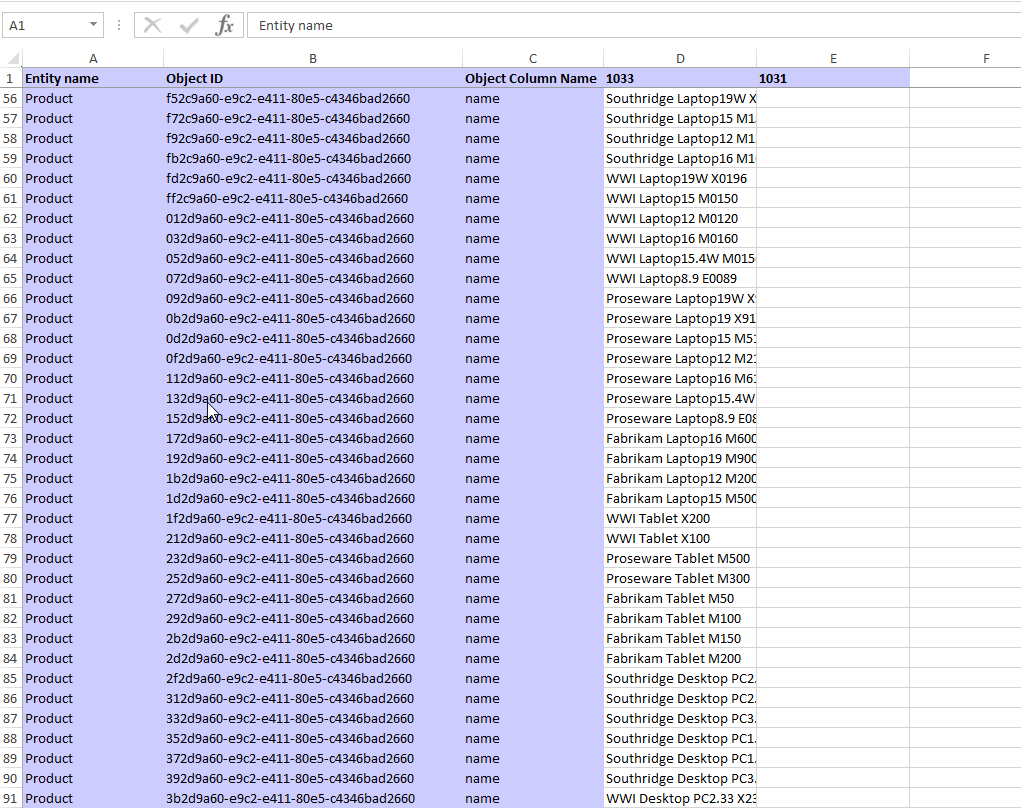Select column E header
The image size is (1021, 808).
pos(833,59)
